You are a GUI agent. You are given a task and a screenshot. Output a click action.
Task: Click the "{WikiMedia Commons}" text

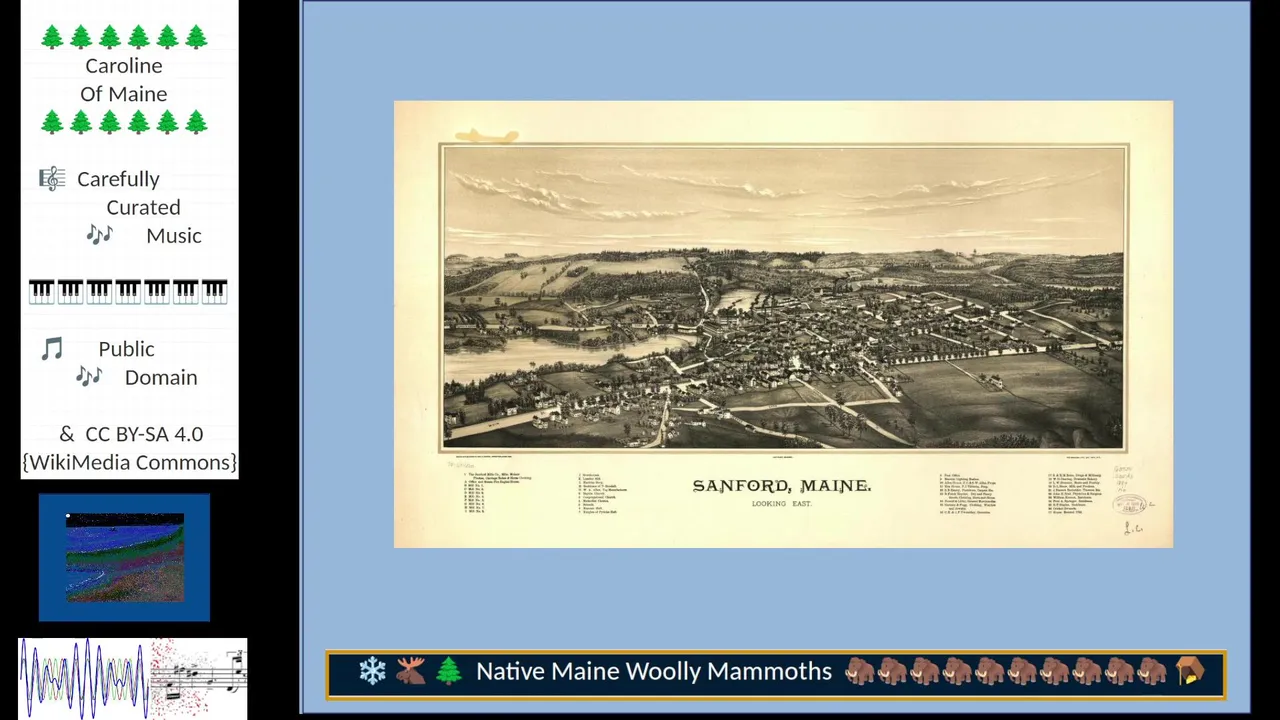coord(130,462)
